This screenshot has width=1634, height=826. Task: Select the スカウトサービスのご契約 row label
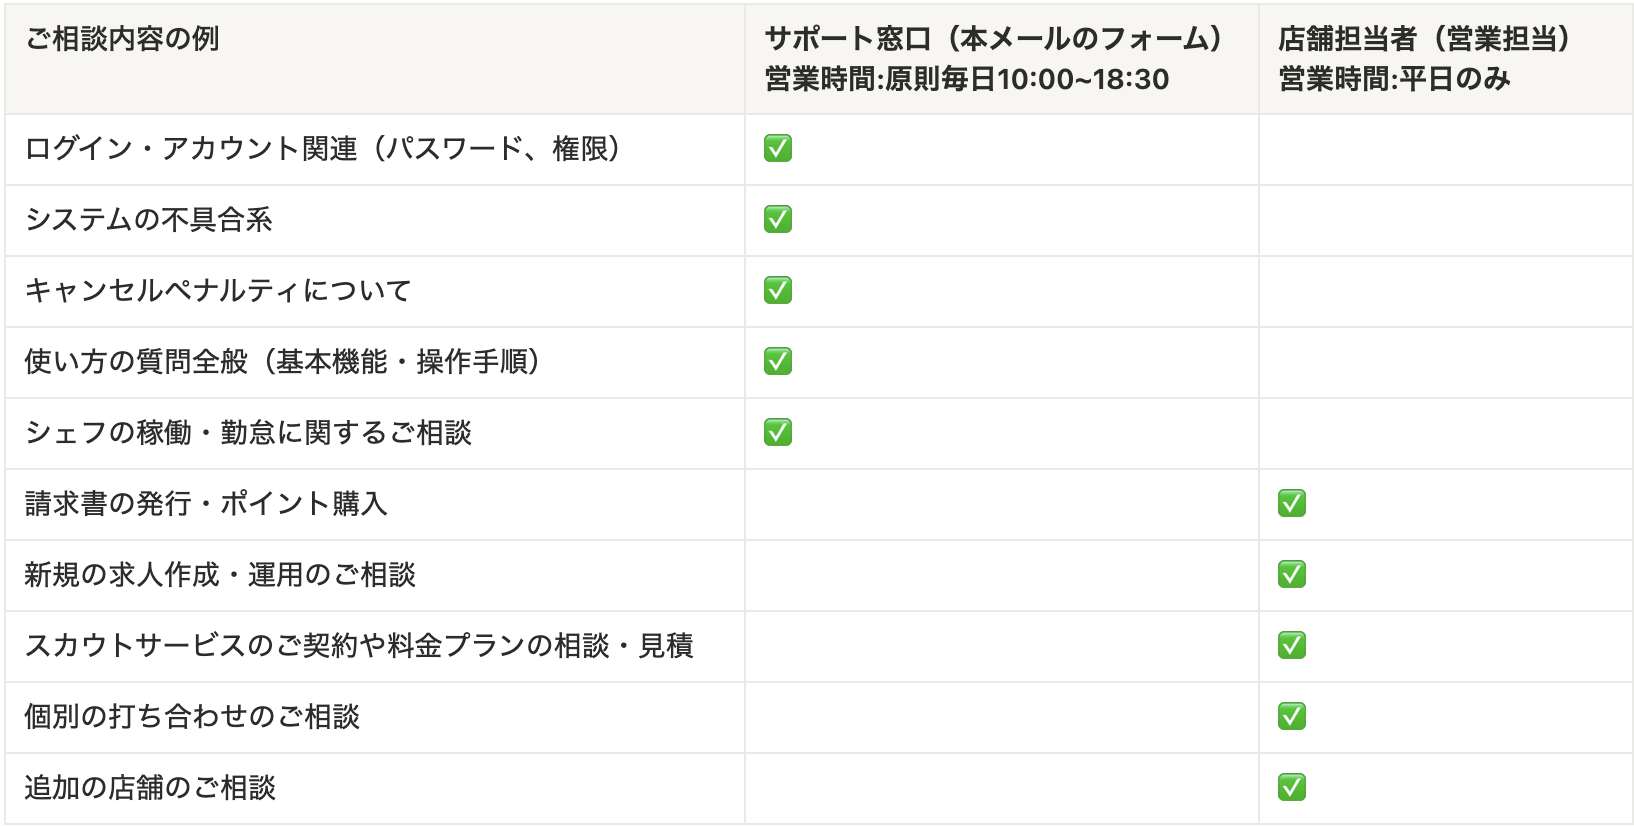coord(358,646)
